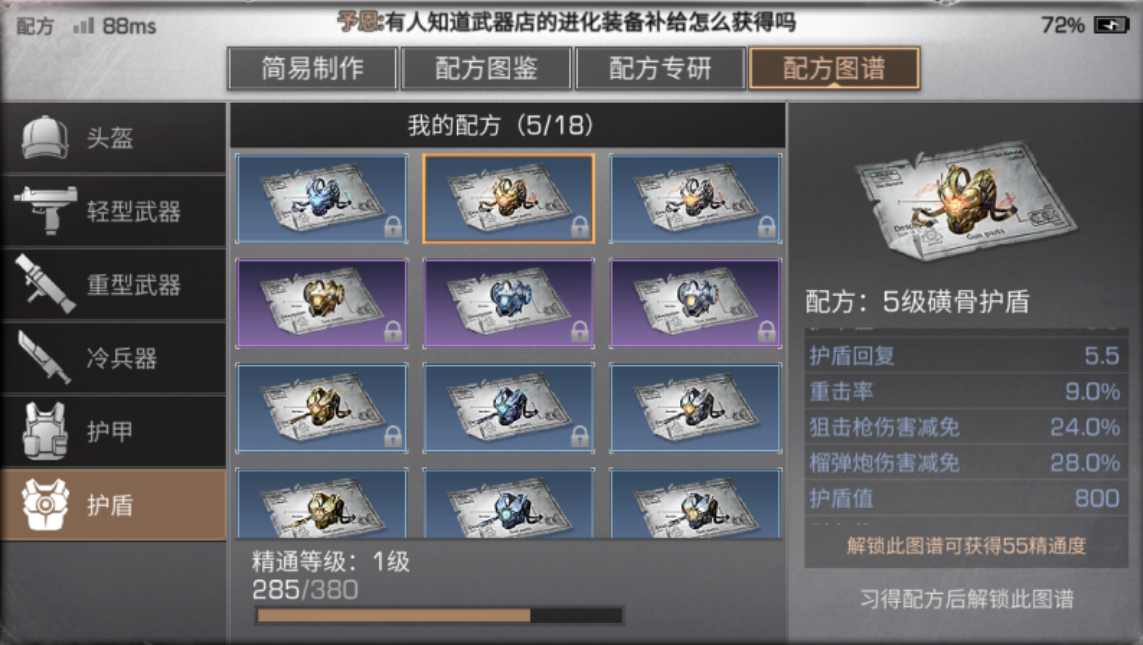
Task: Select the orange-highlighted gold shield recipe
Action: pyautogui.click(x=509, y=198)
